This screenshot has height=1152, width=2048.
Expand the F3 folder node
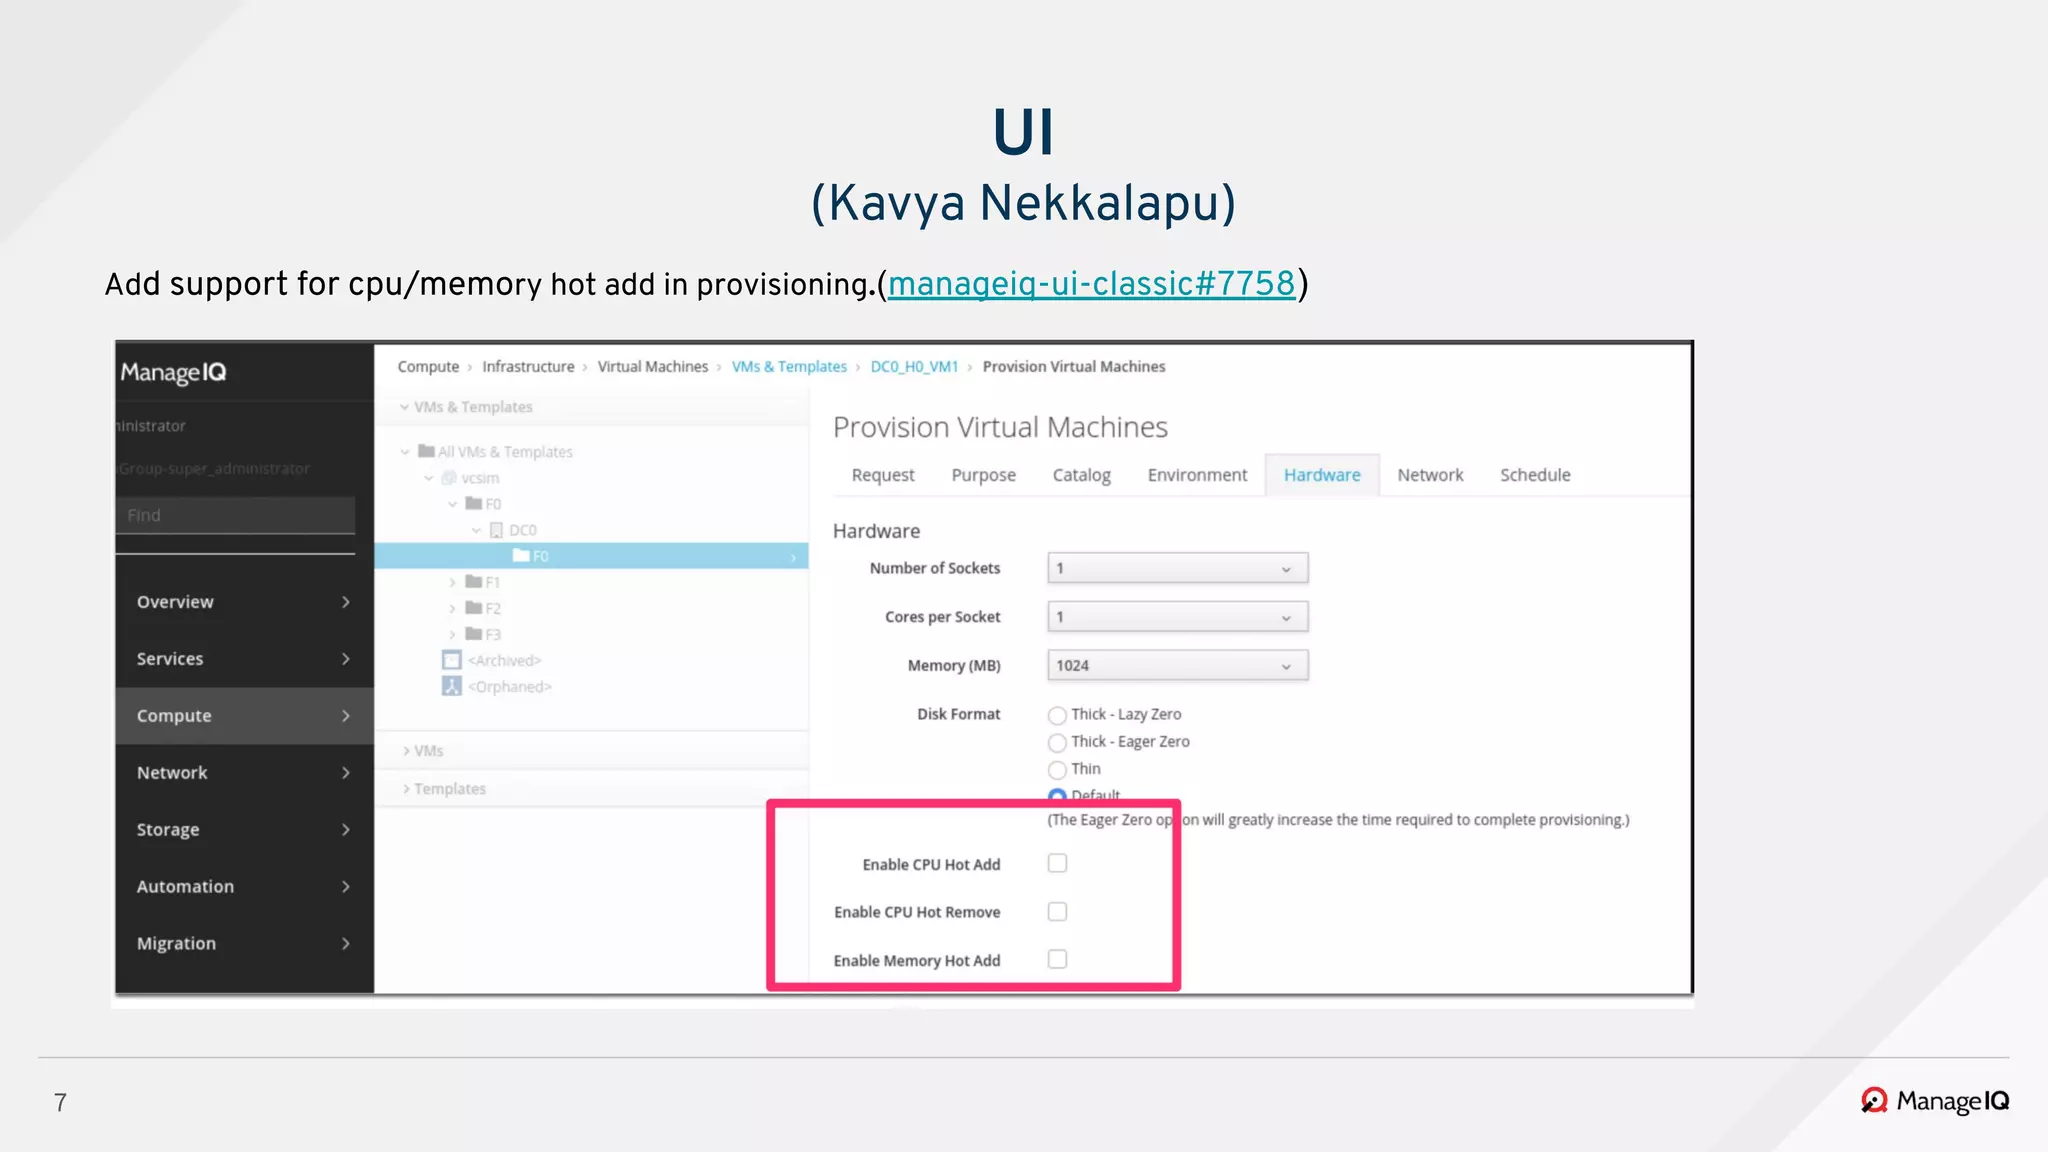[452, 634]
